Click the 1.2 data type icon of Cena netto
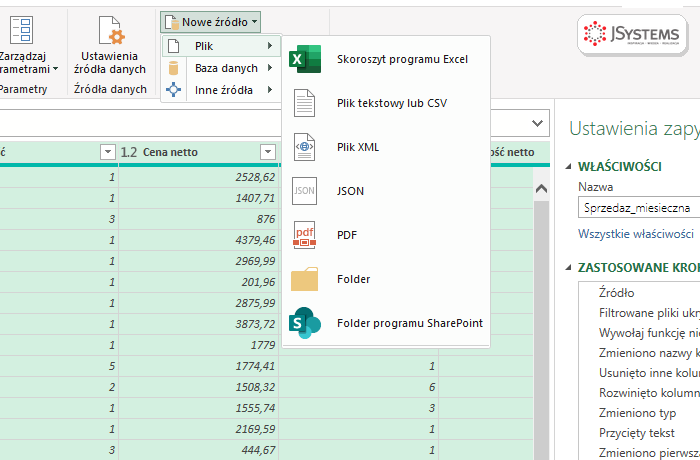The image size is (700, 460). [129, 152]
